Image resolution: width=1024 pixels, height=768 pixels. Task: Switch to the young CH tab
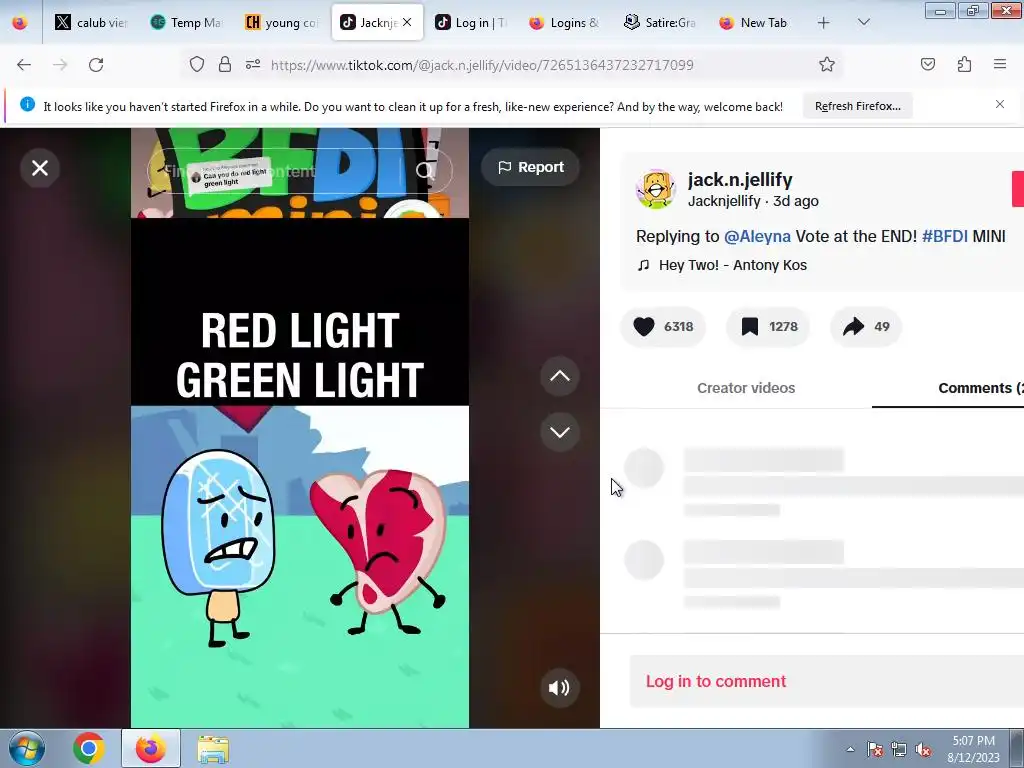tap(281, 22)
